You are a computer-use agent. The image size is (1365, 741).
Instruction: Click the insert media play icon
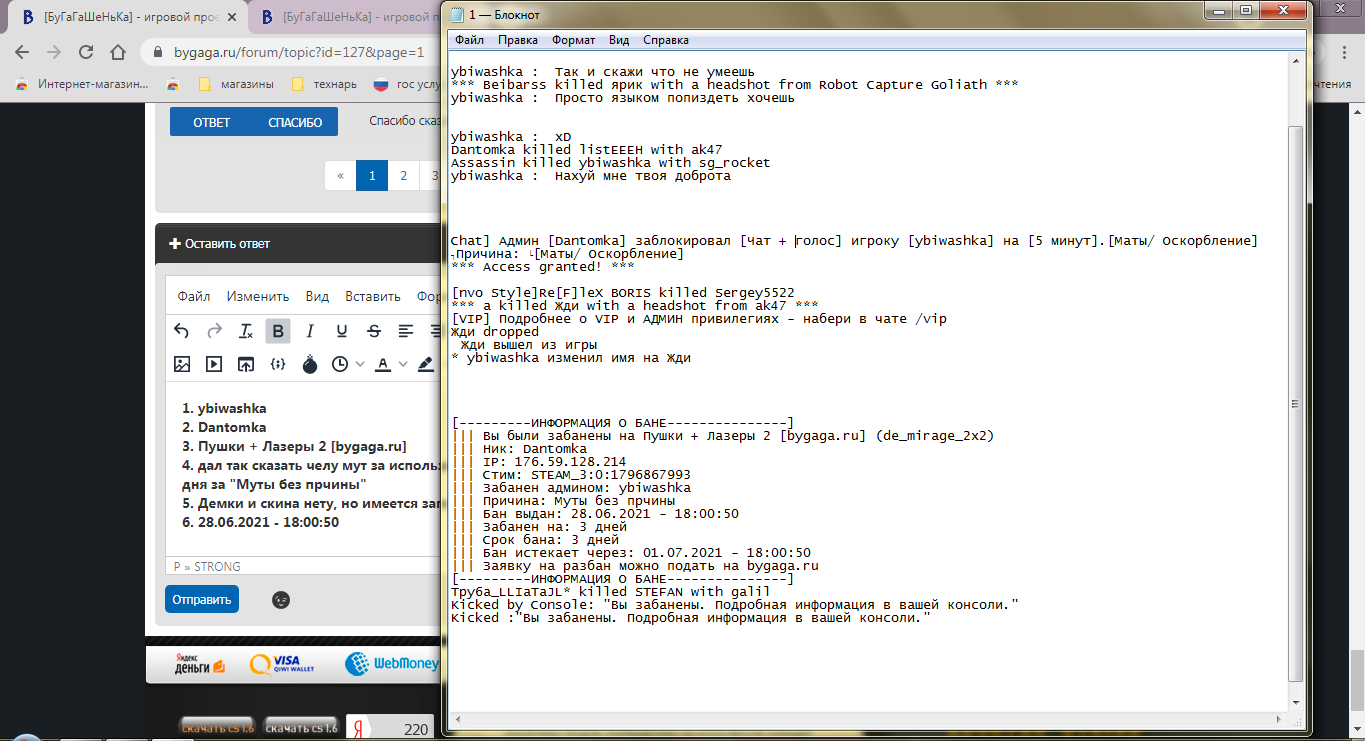(213, 365)
